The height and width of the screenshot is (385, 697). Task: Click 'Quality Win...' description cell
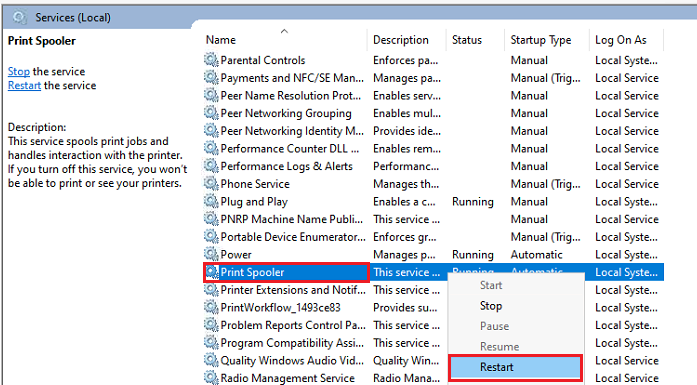coord(406,361)
